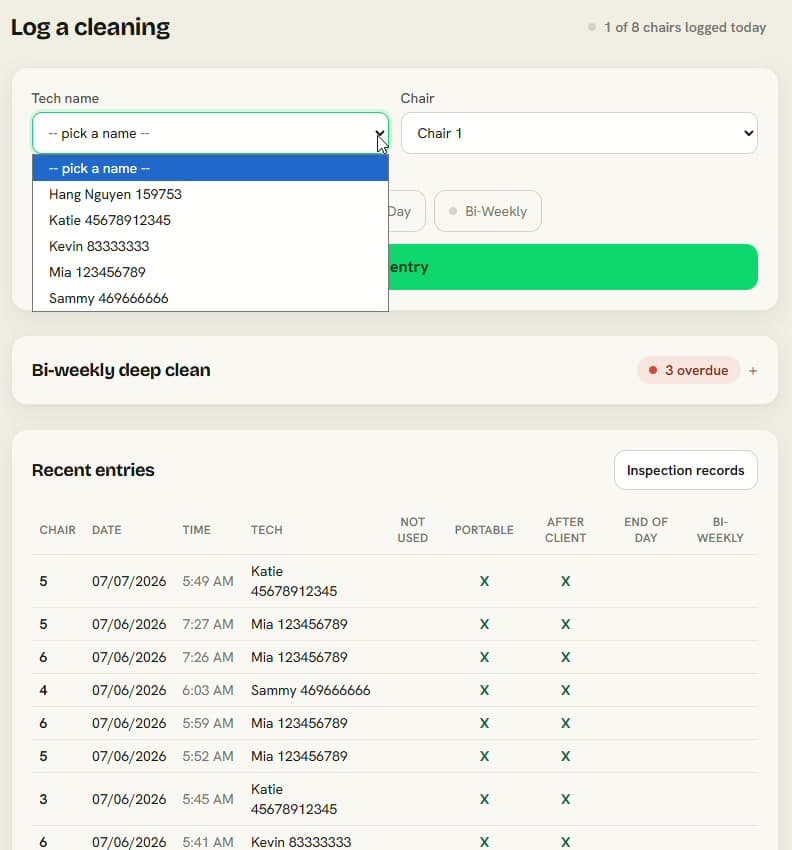Click the PORTABLE column header
Screen dimensions: 792x850
click(x=484, y=530)
